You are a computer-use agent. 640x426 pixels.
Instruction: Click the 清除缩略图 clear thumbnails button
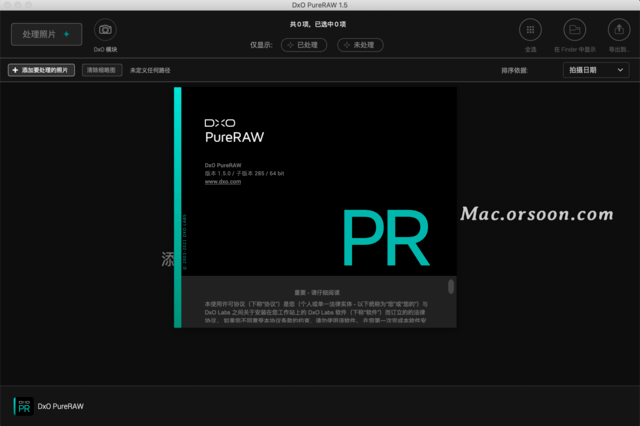click(x=102, y=70)
